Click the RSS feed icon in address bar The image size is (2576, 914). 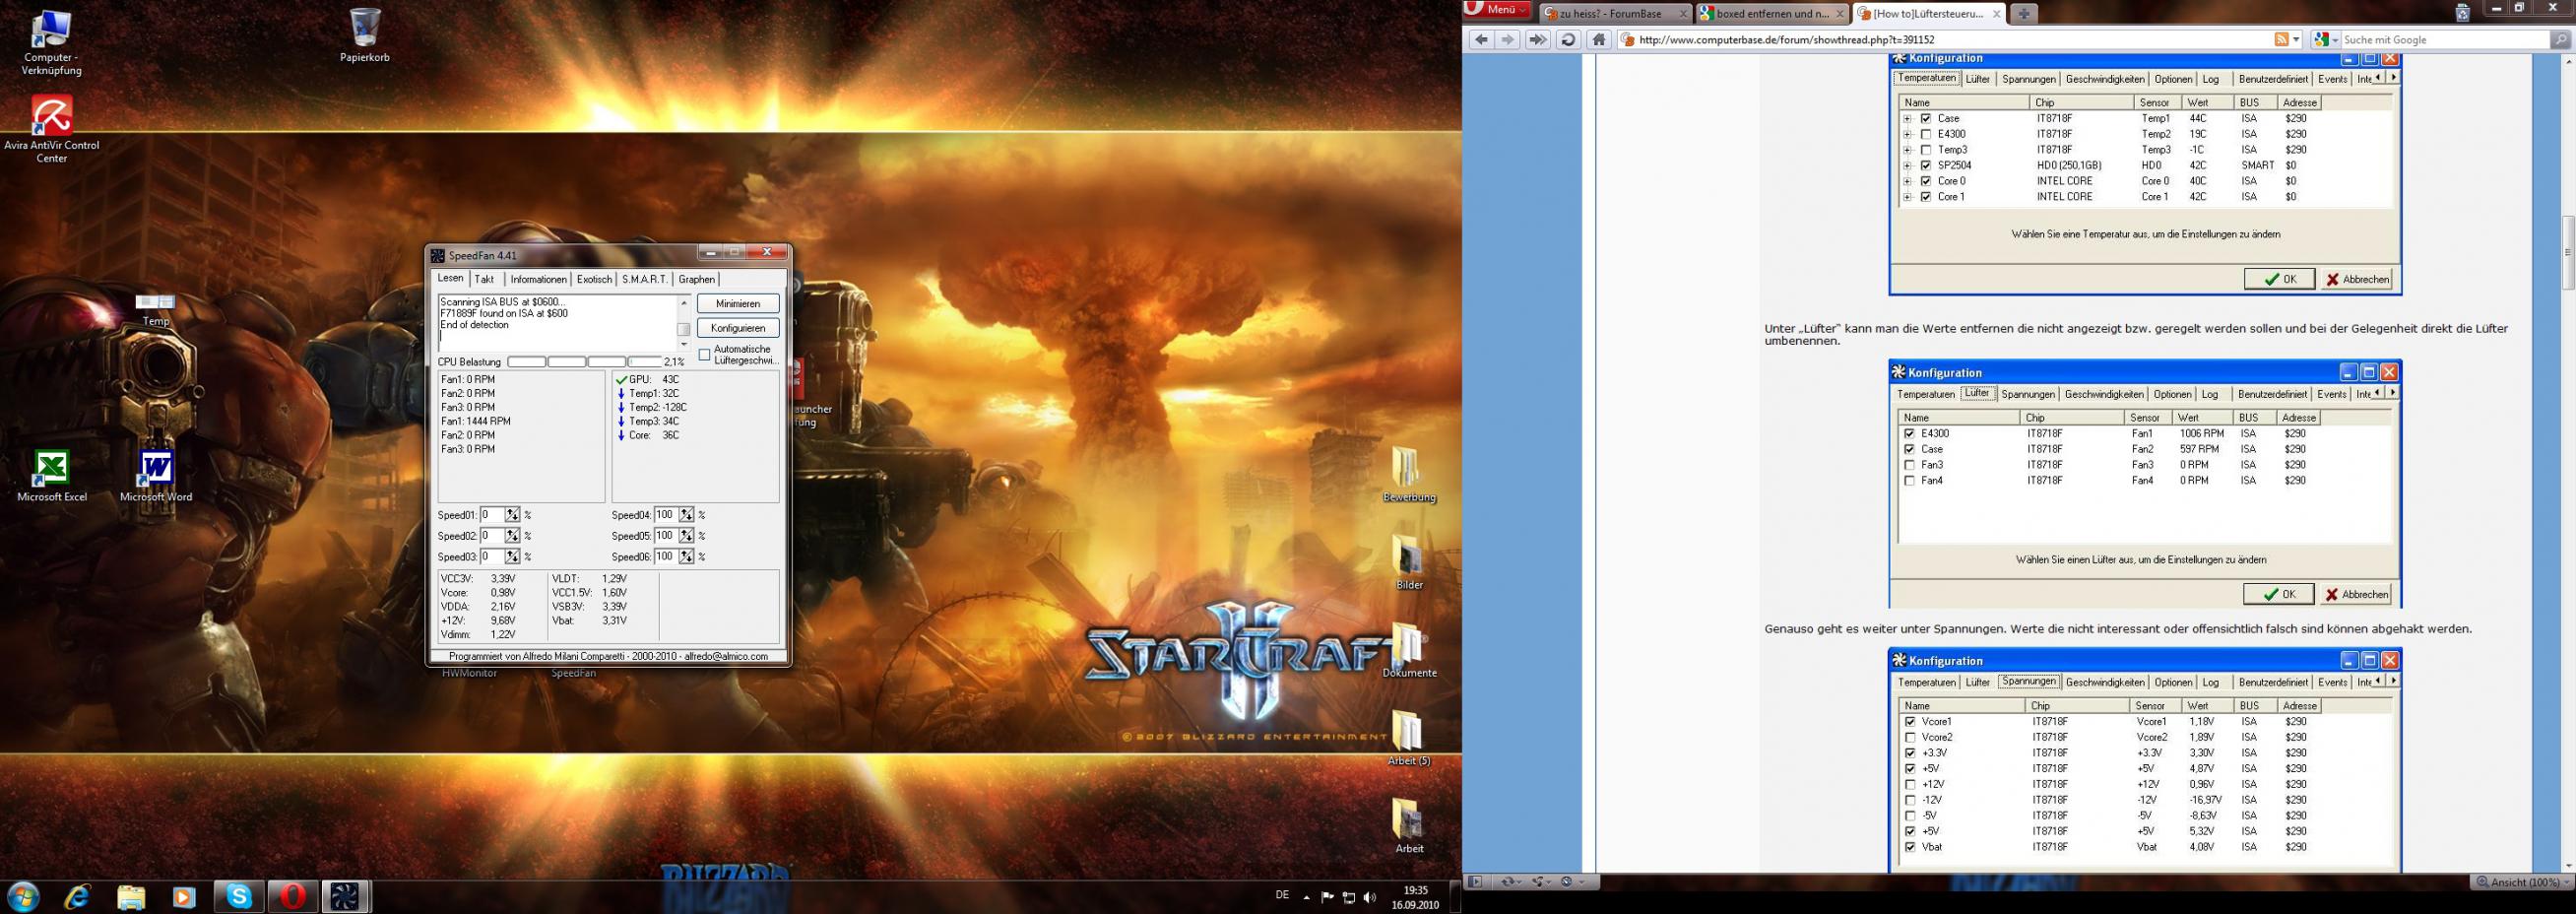(2281, 40)
